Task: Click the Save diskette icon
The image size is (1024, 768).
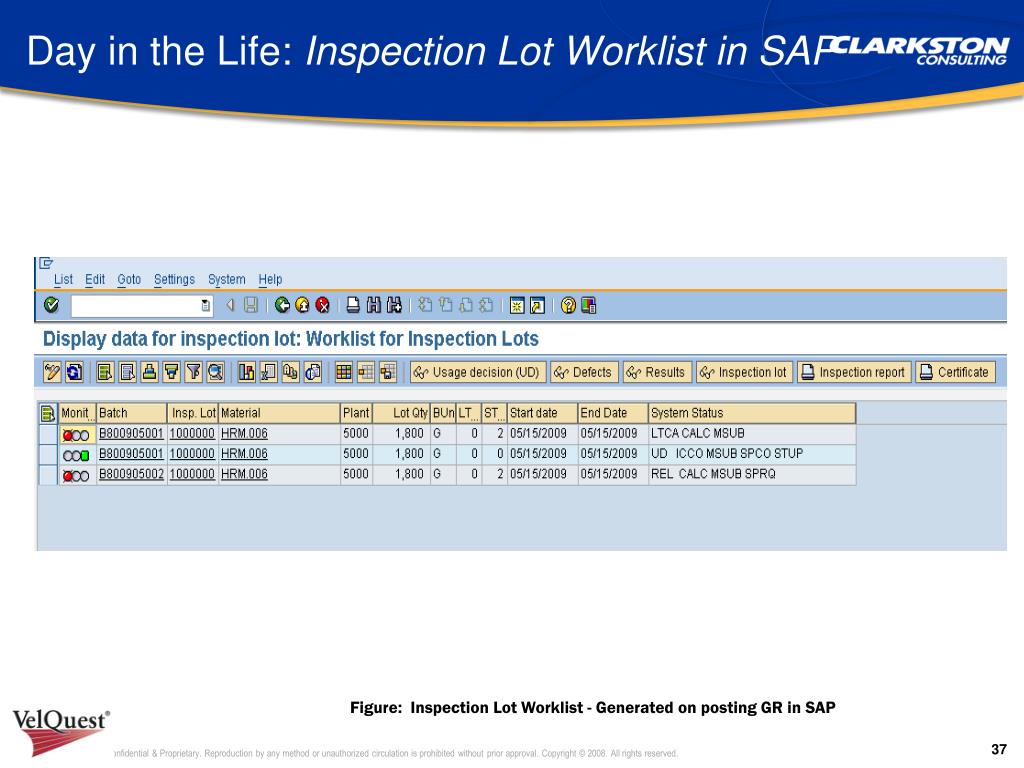Action: coord(251,305)
